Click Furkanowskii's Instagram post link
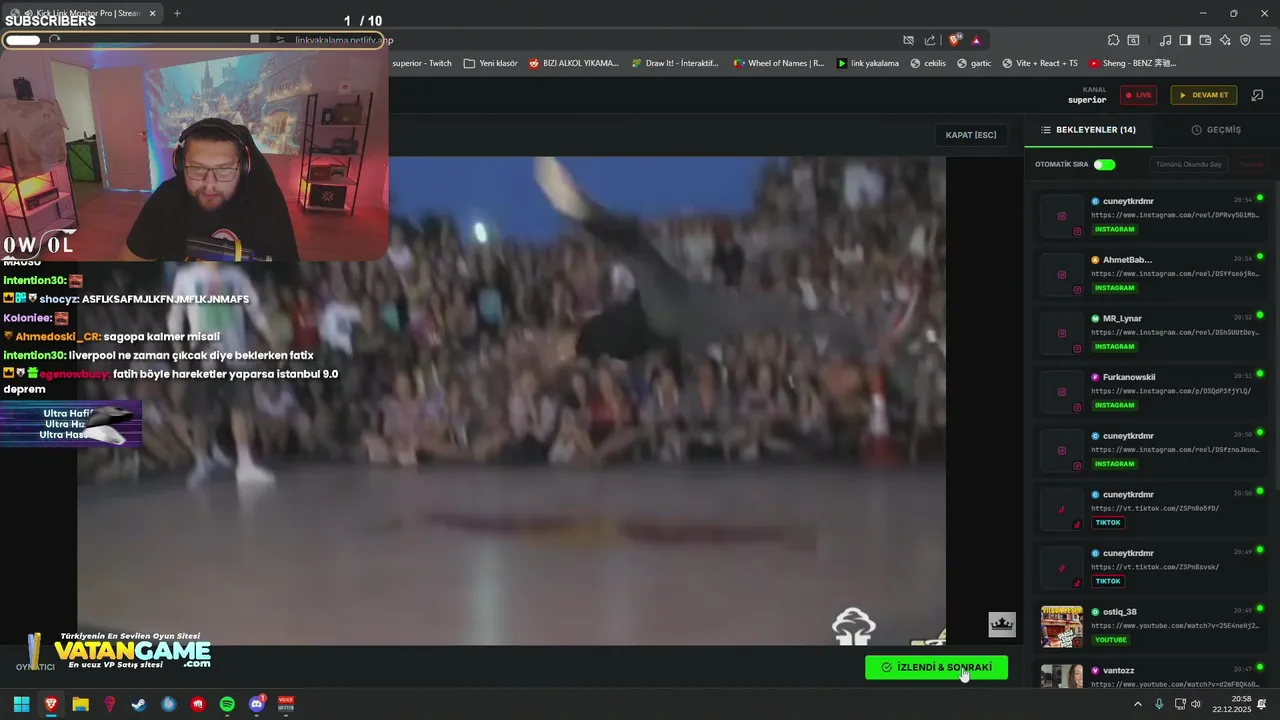 [x=1171, y=391]
